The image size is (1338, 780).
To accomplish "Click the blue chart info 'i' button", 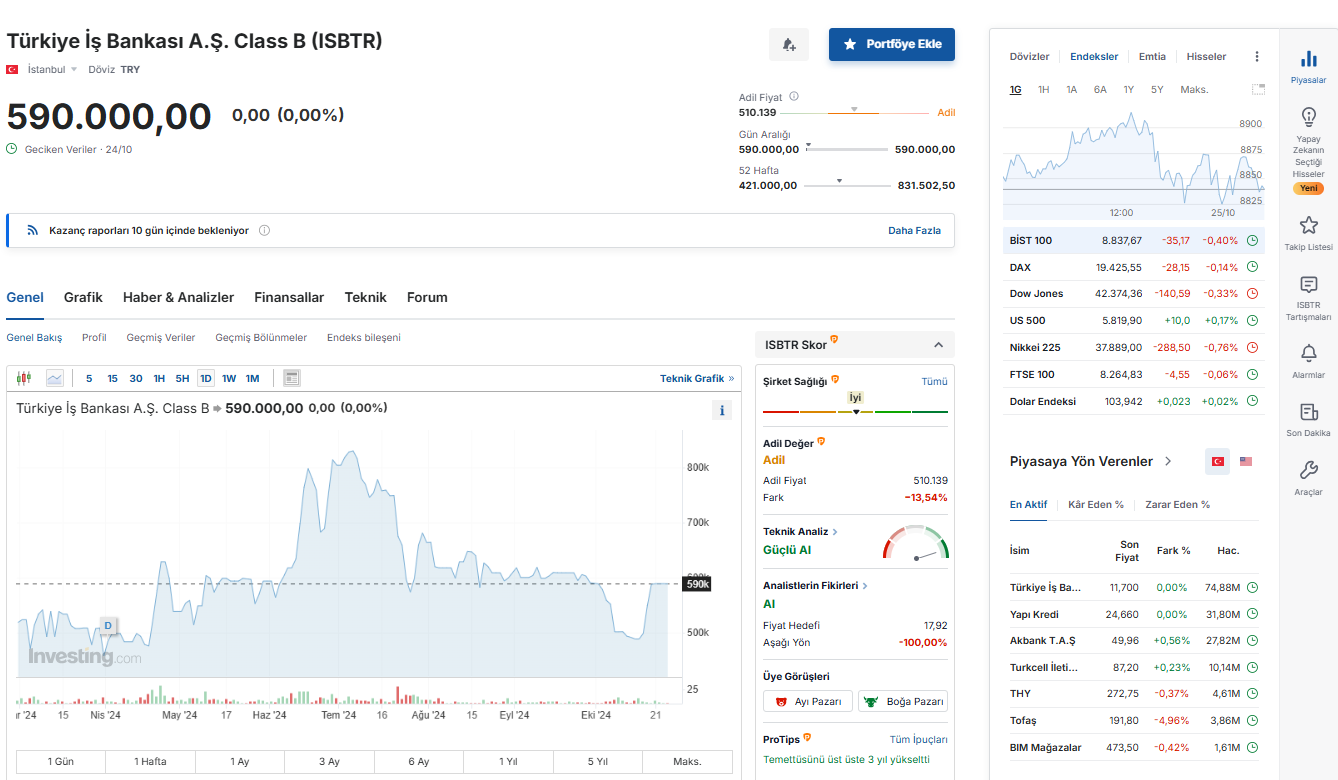I will coord(722,410).
